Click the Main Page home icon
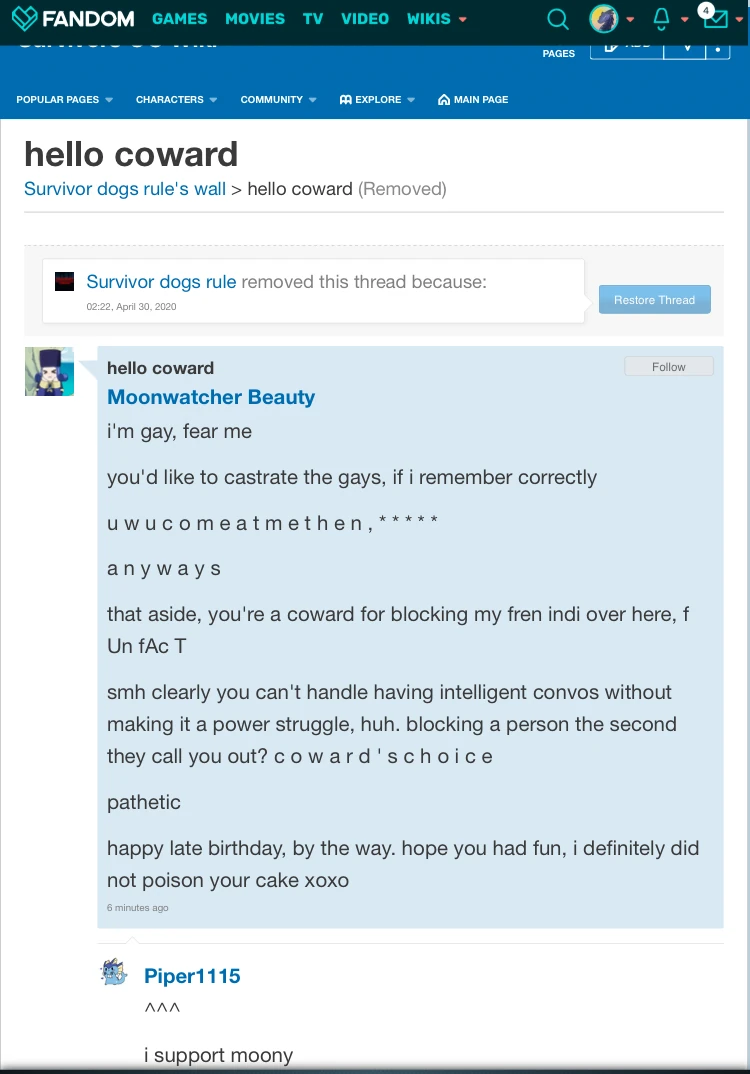This screenshot has height=1074, width=750. (443, 100)
